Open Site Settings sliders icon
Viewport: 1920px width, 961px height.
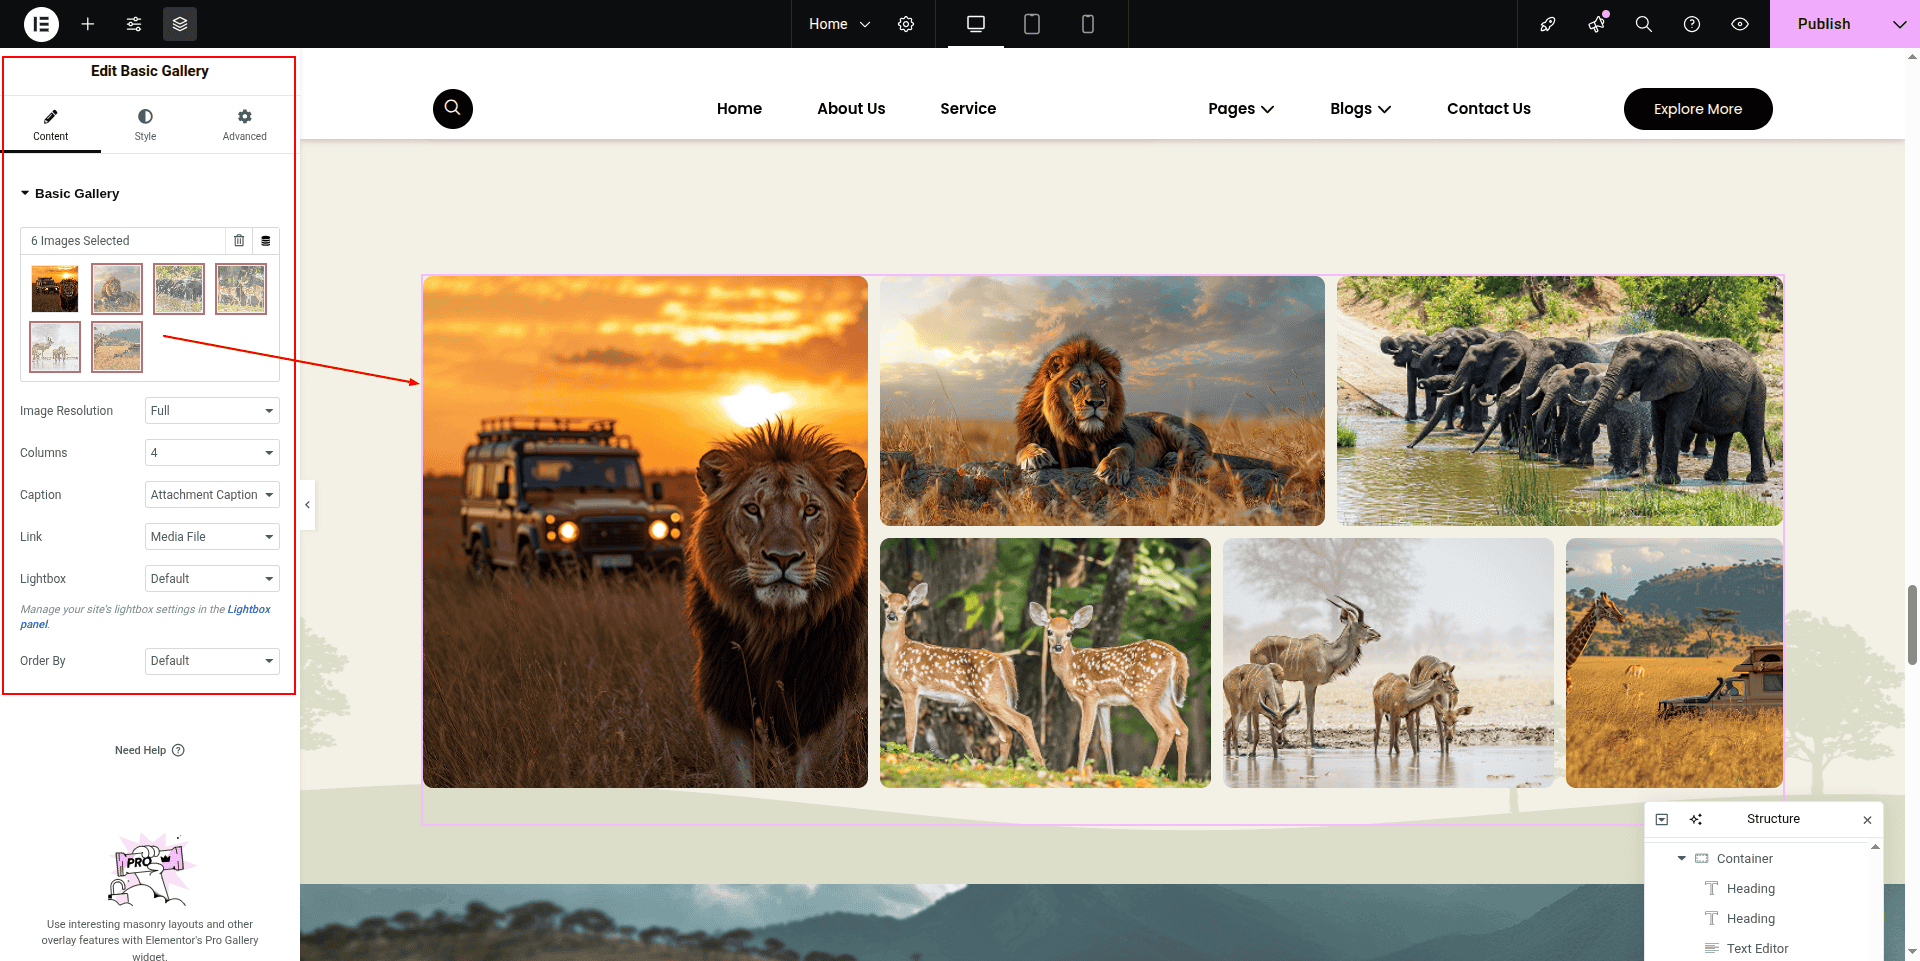[134, 24]
